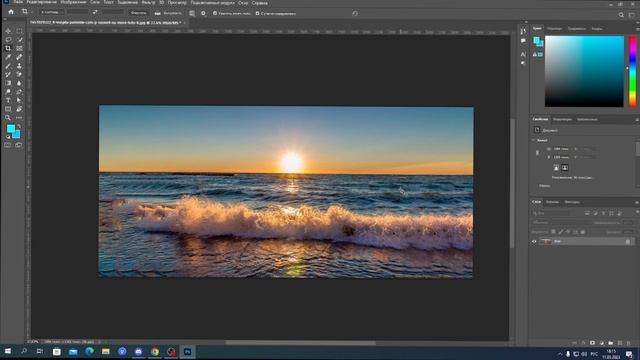This screenshot has height=360, width=640.
Task: Add layer mask button in Layers panel
Action: (x=592, y=343)
